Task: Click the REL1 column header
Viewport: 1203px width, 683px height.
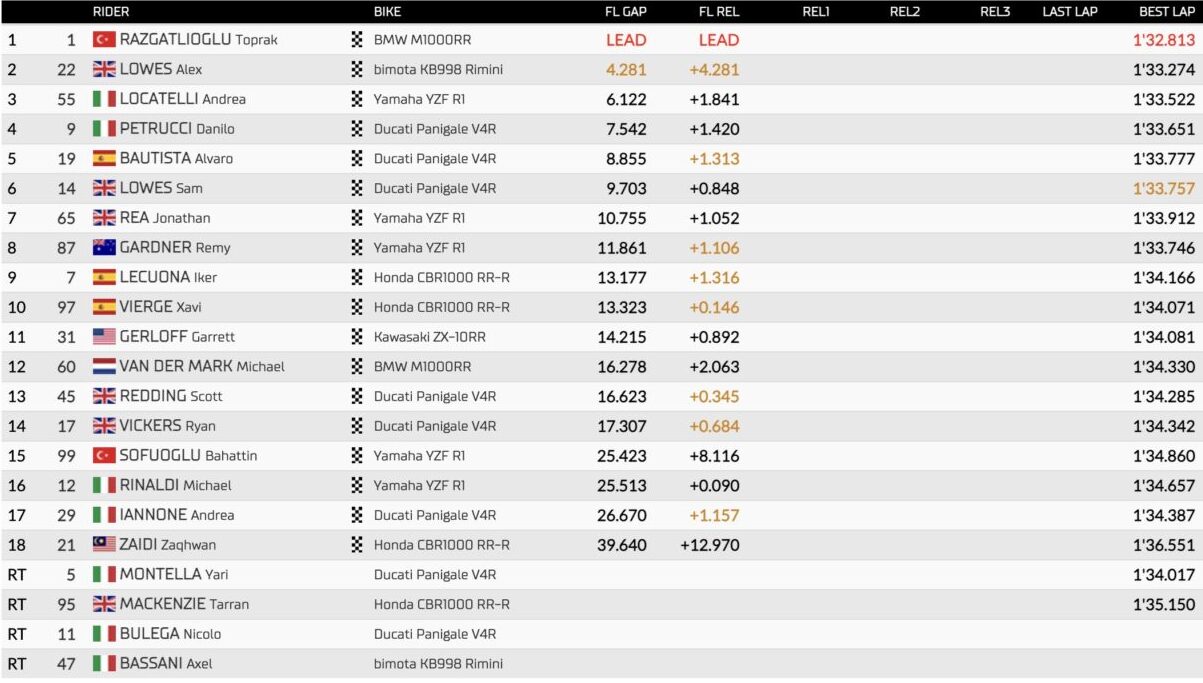Action: tap(816, 12)
